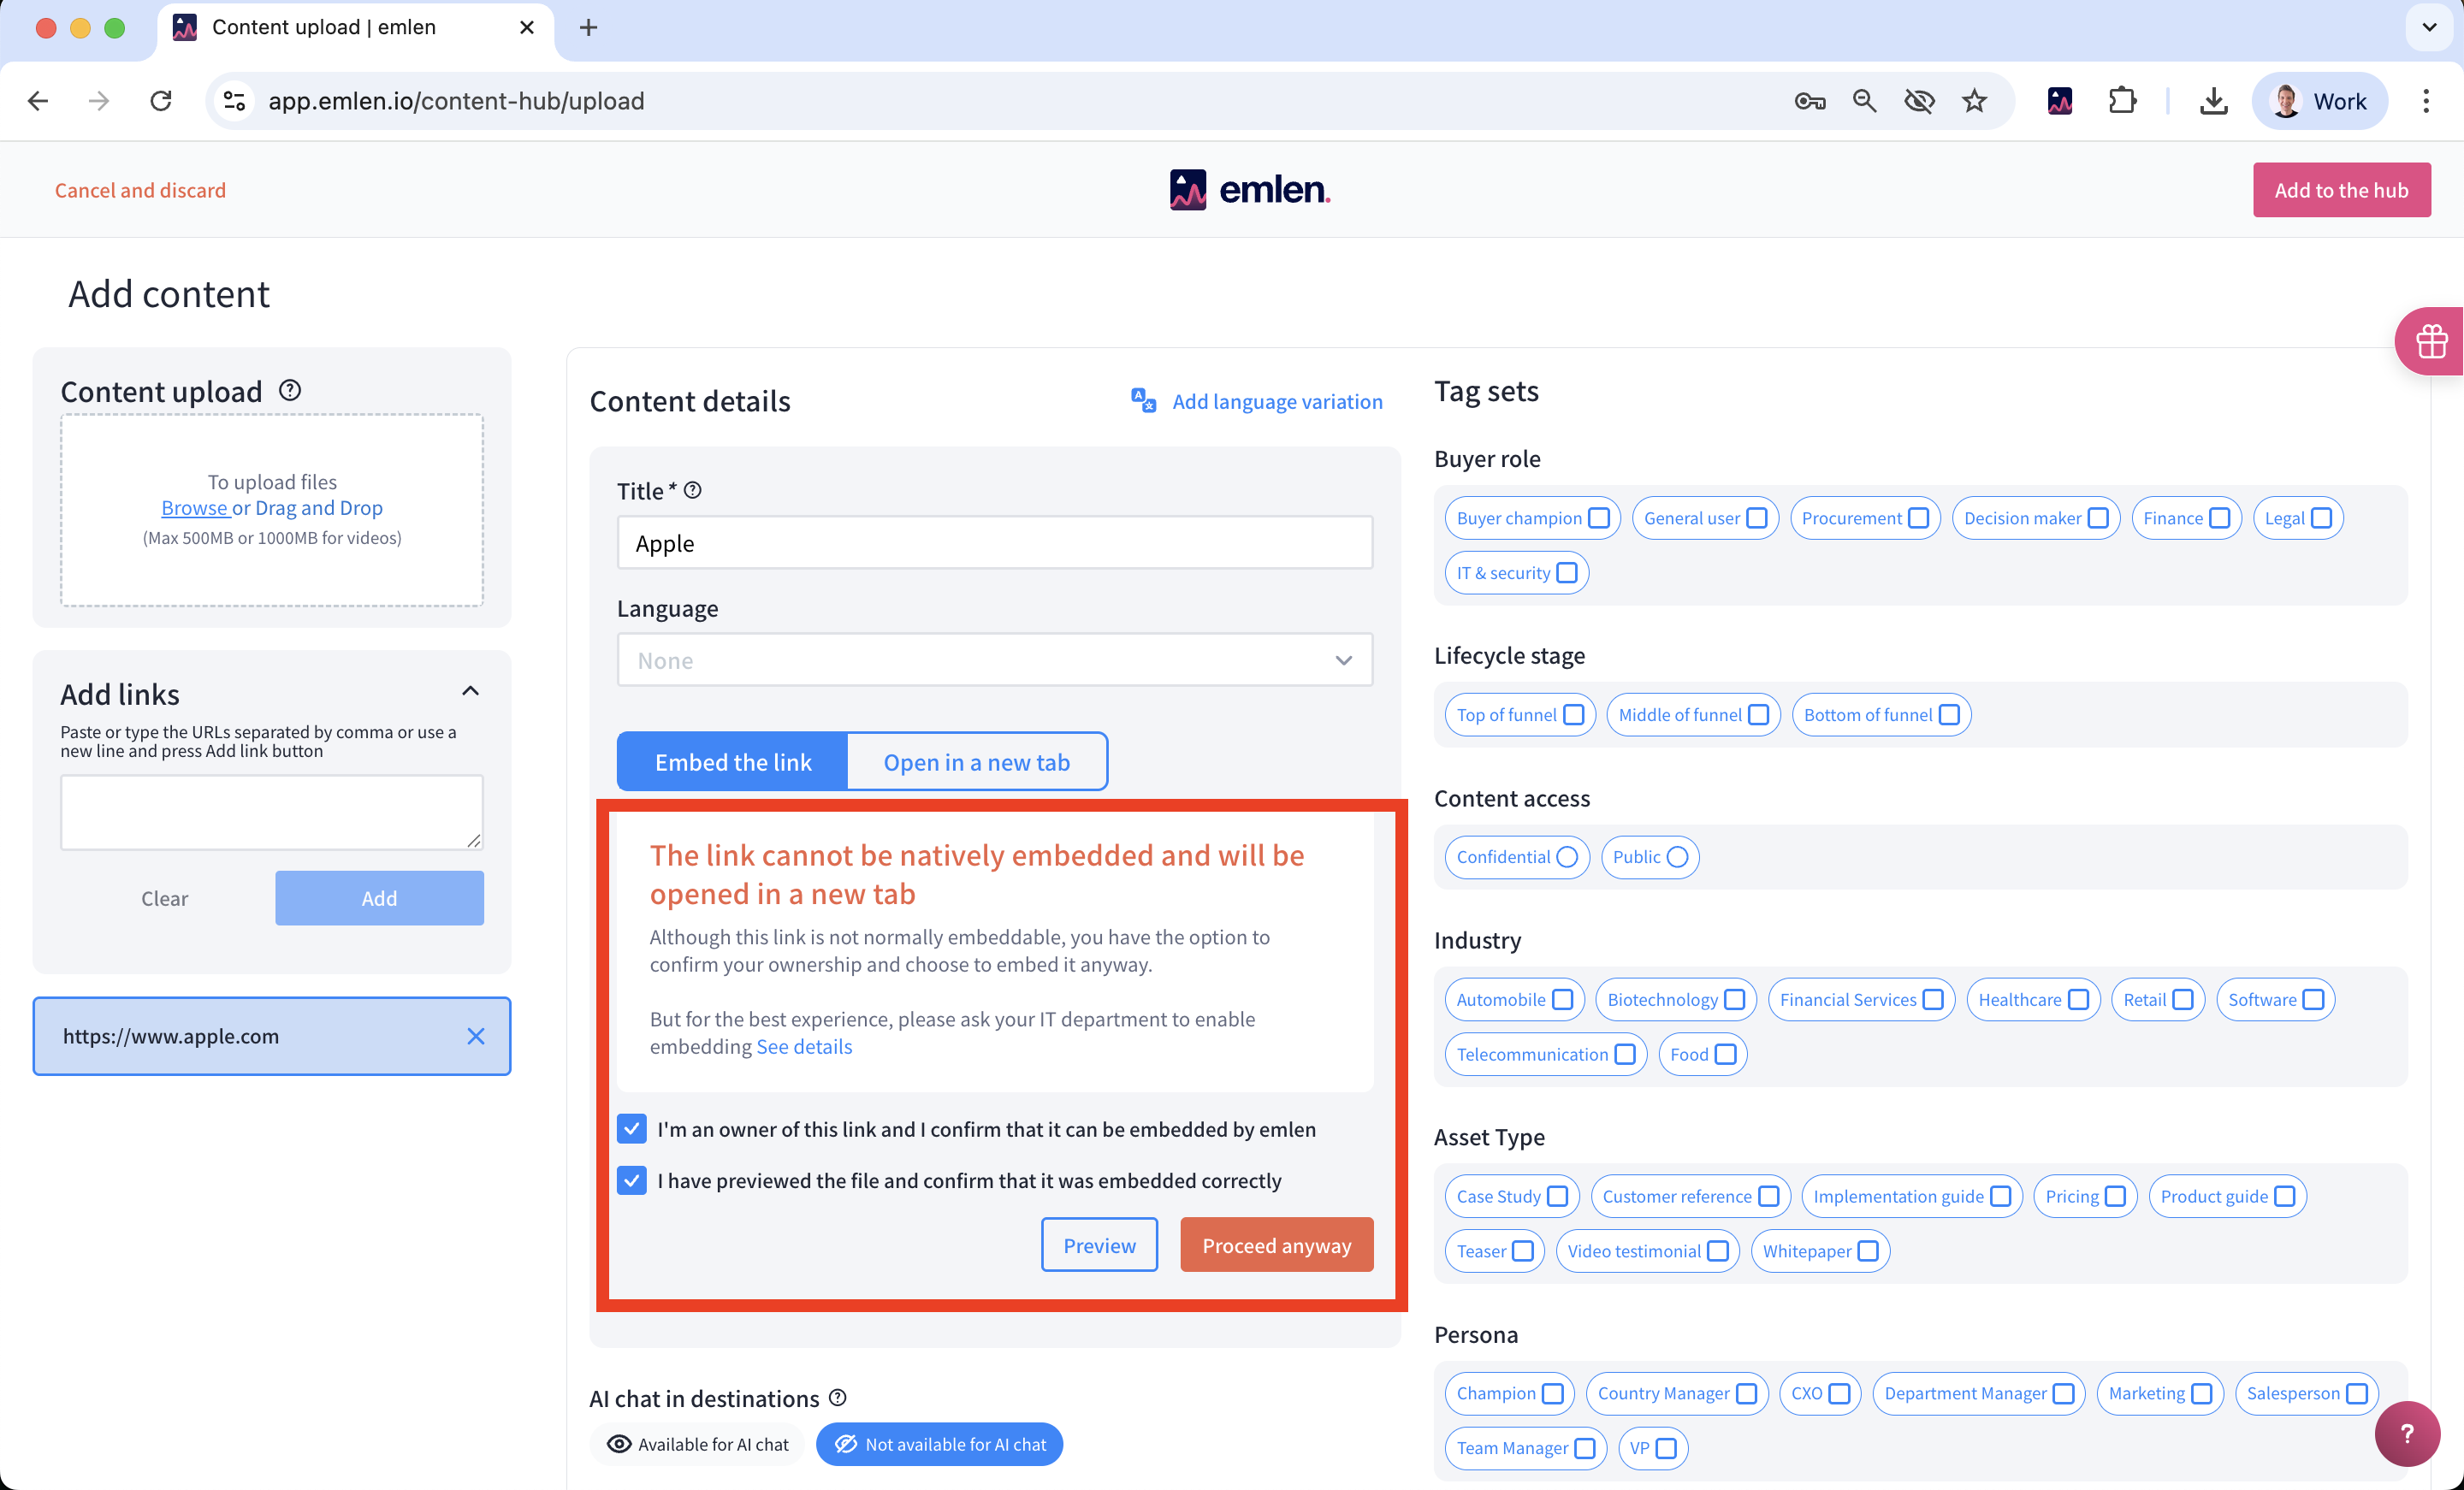
Task: Click the Add links URL text area
Action: coord(271,812)
